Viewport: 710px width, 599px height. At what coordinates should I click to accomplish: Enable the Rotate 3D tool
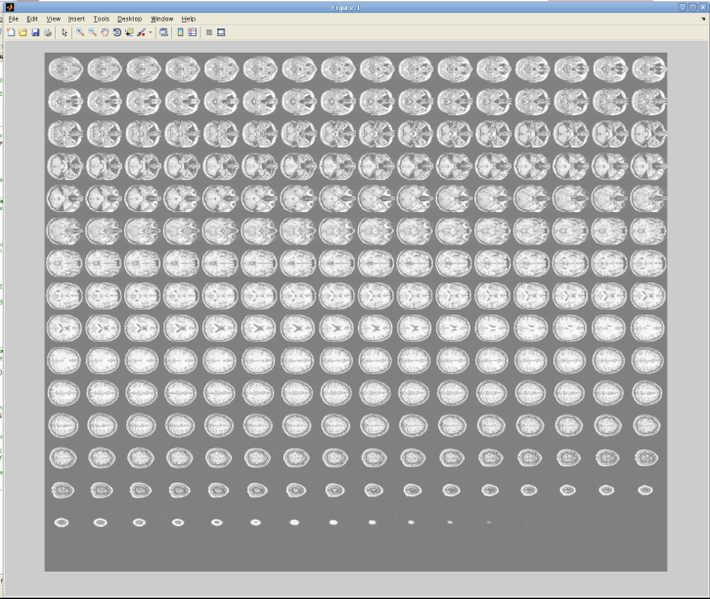click(116, 32)
